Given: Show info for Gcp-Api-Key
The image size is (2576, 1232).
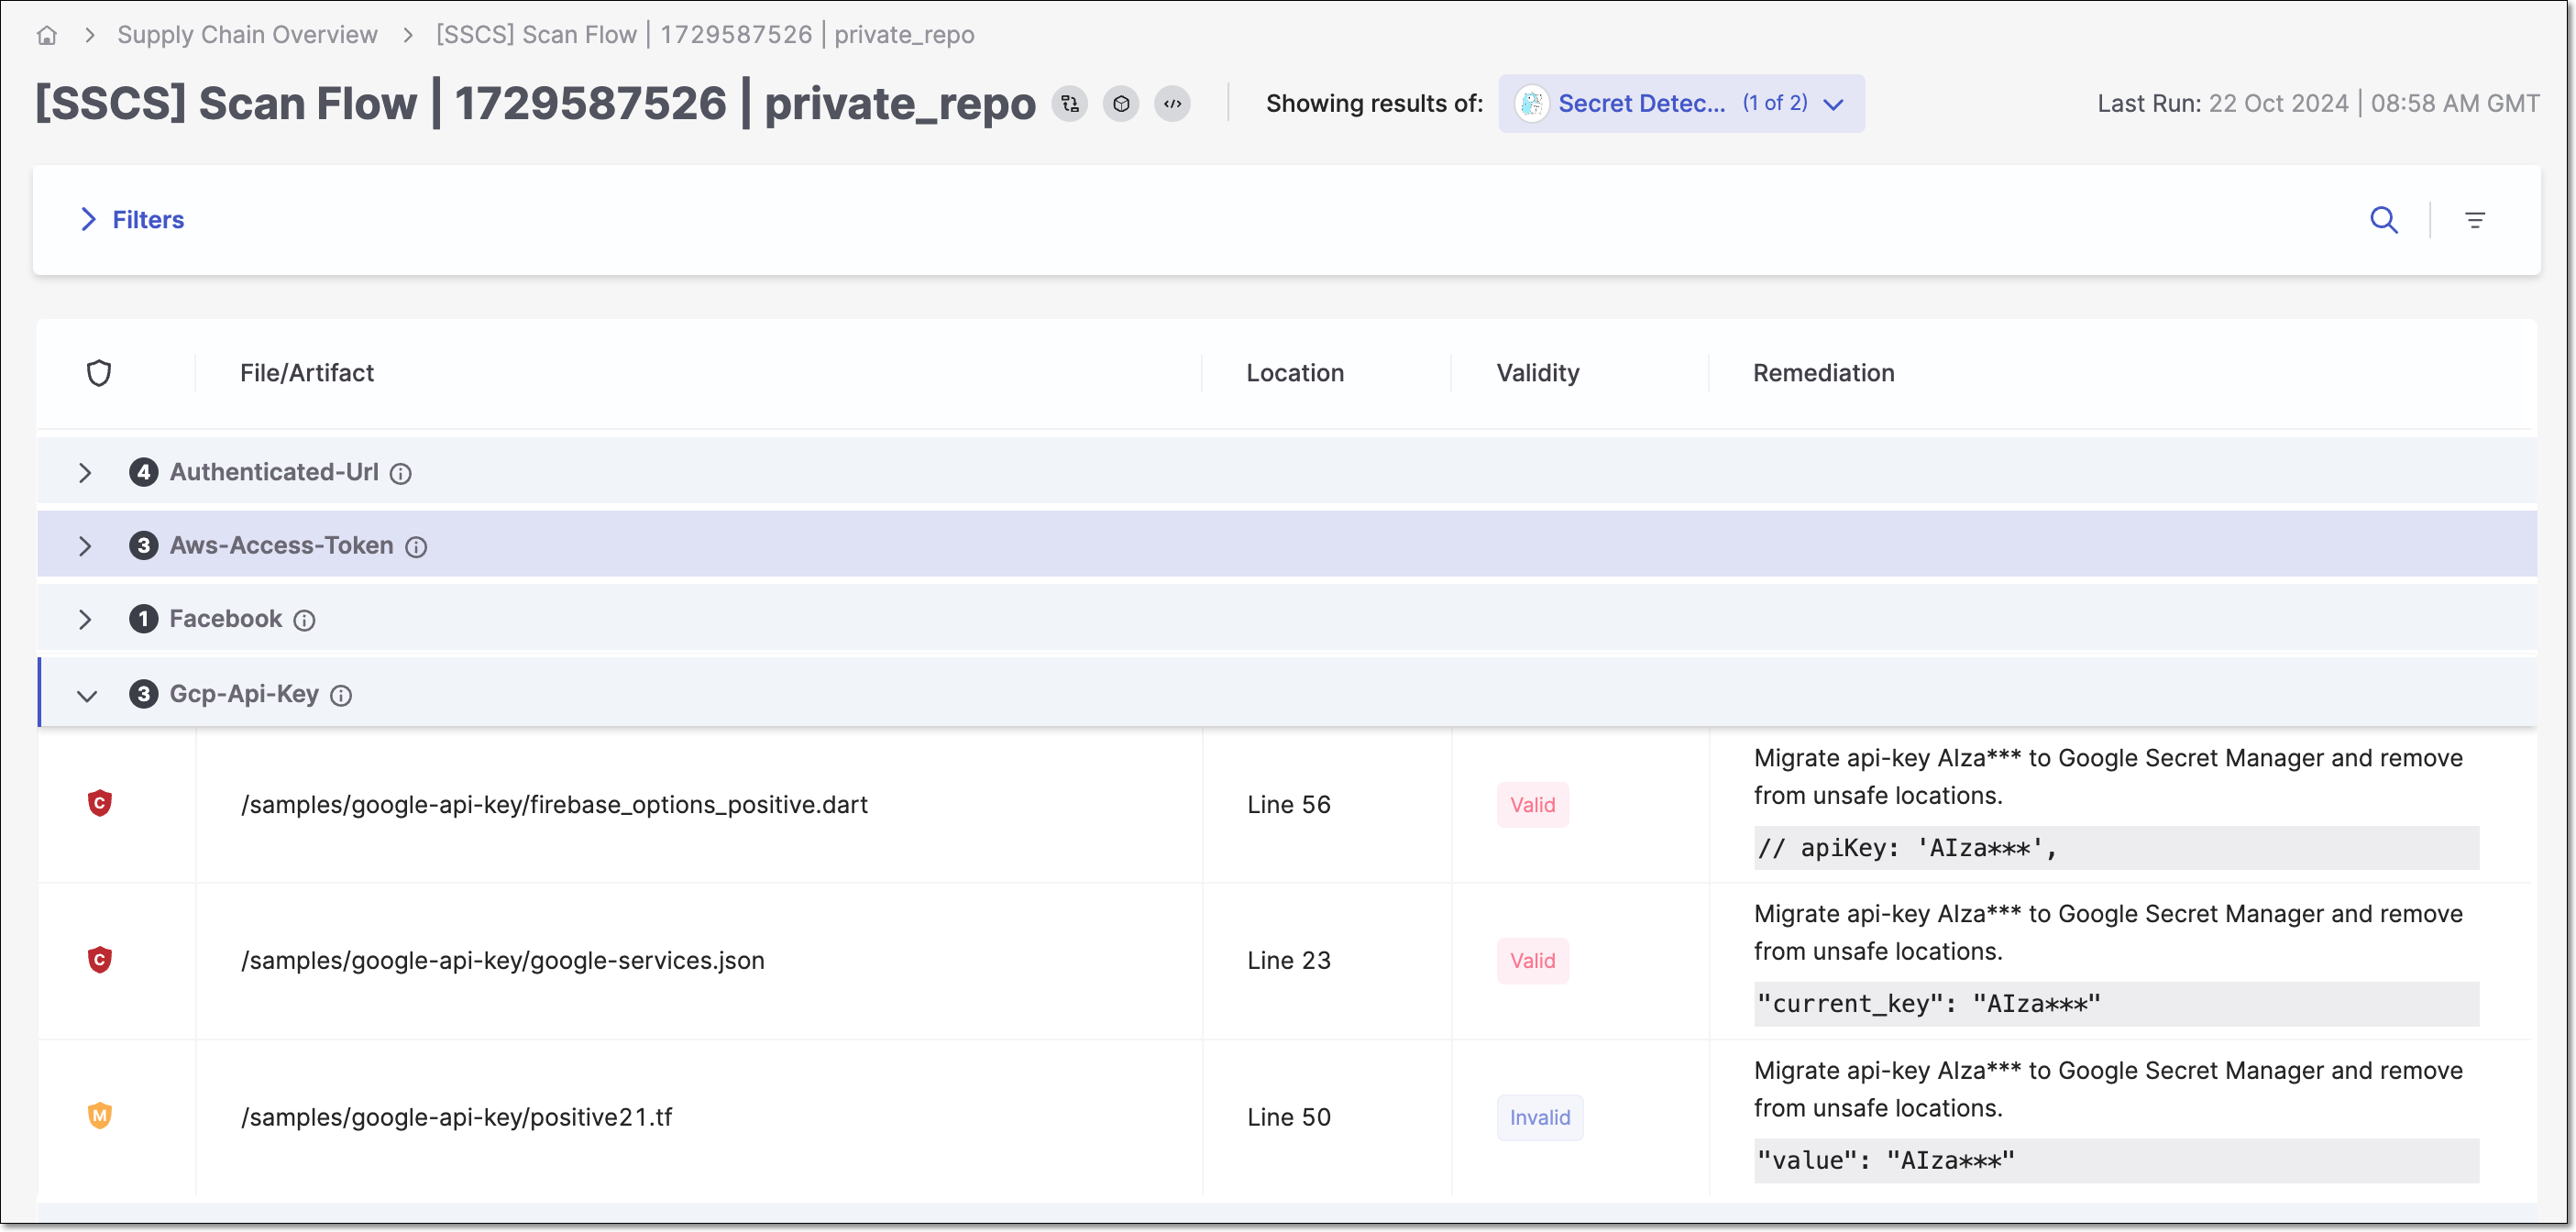Looking at the screenshot, I should pos(341,695).
